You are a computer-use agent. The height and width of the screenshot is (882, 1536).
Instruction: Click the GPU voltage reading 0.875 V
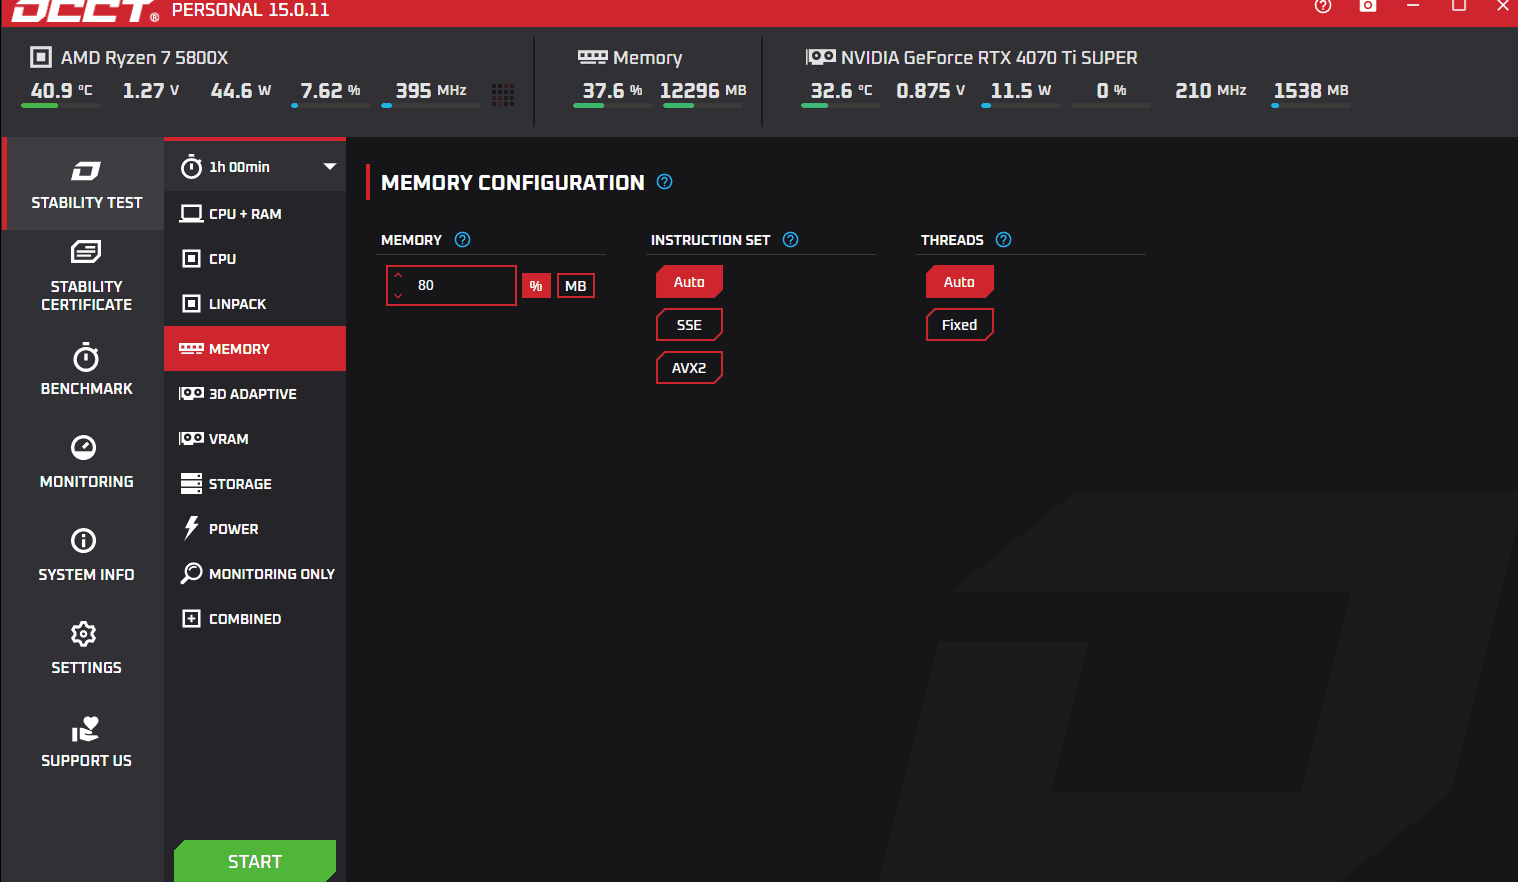tap(931, 91)
